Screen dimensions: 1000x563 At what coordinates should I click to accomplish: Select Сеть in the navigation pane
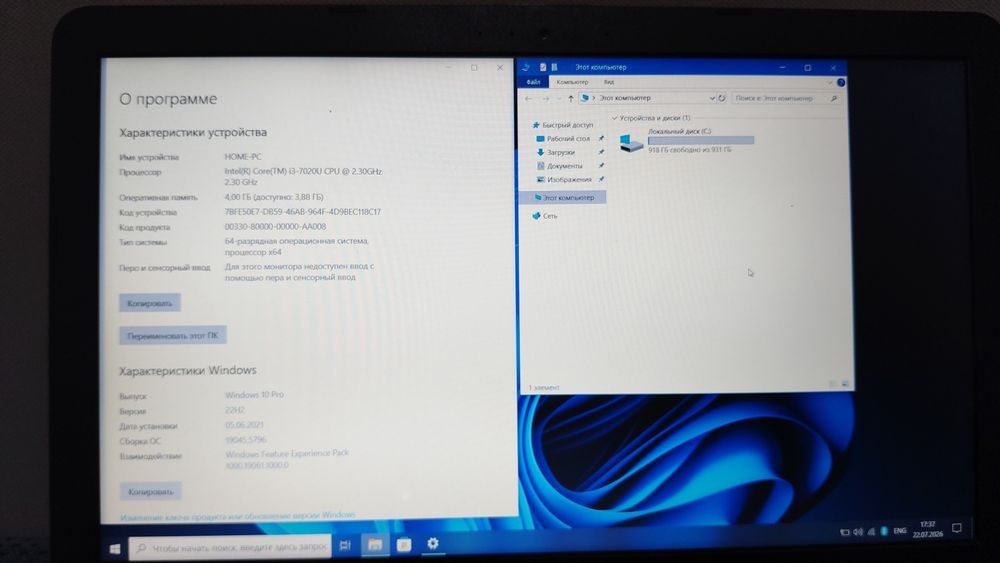(545, 216)
